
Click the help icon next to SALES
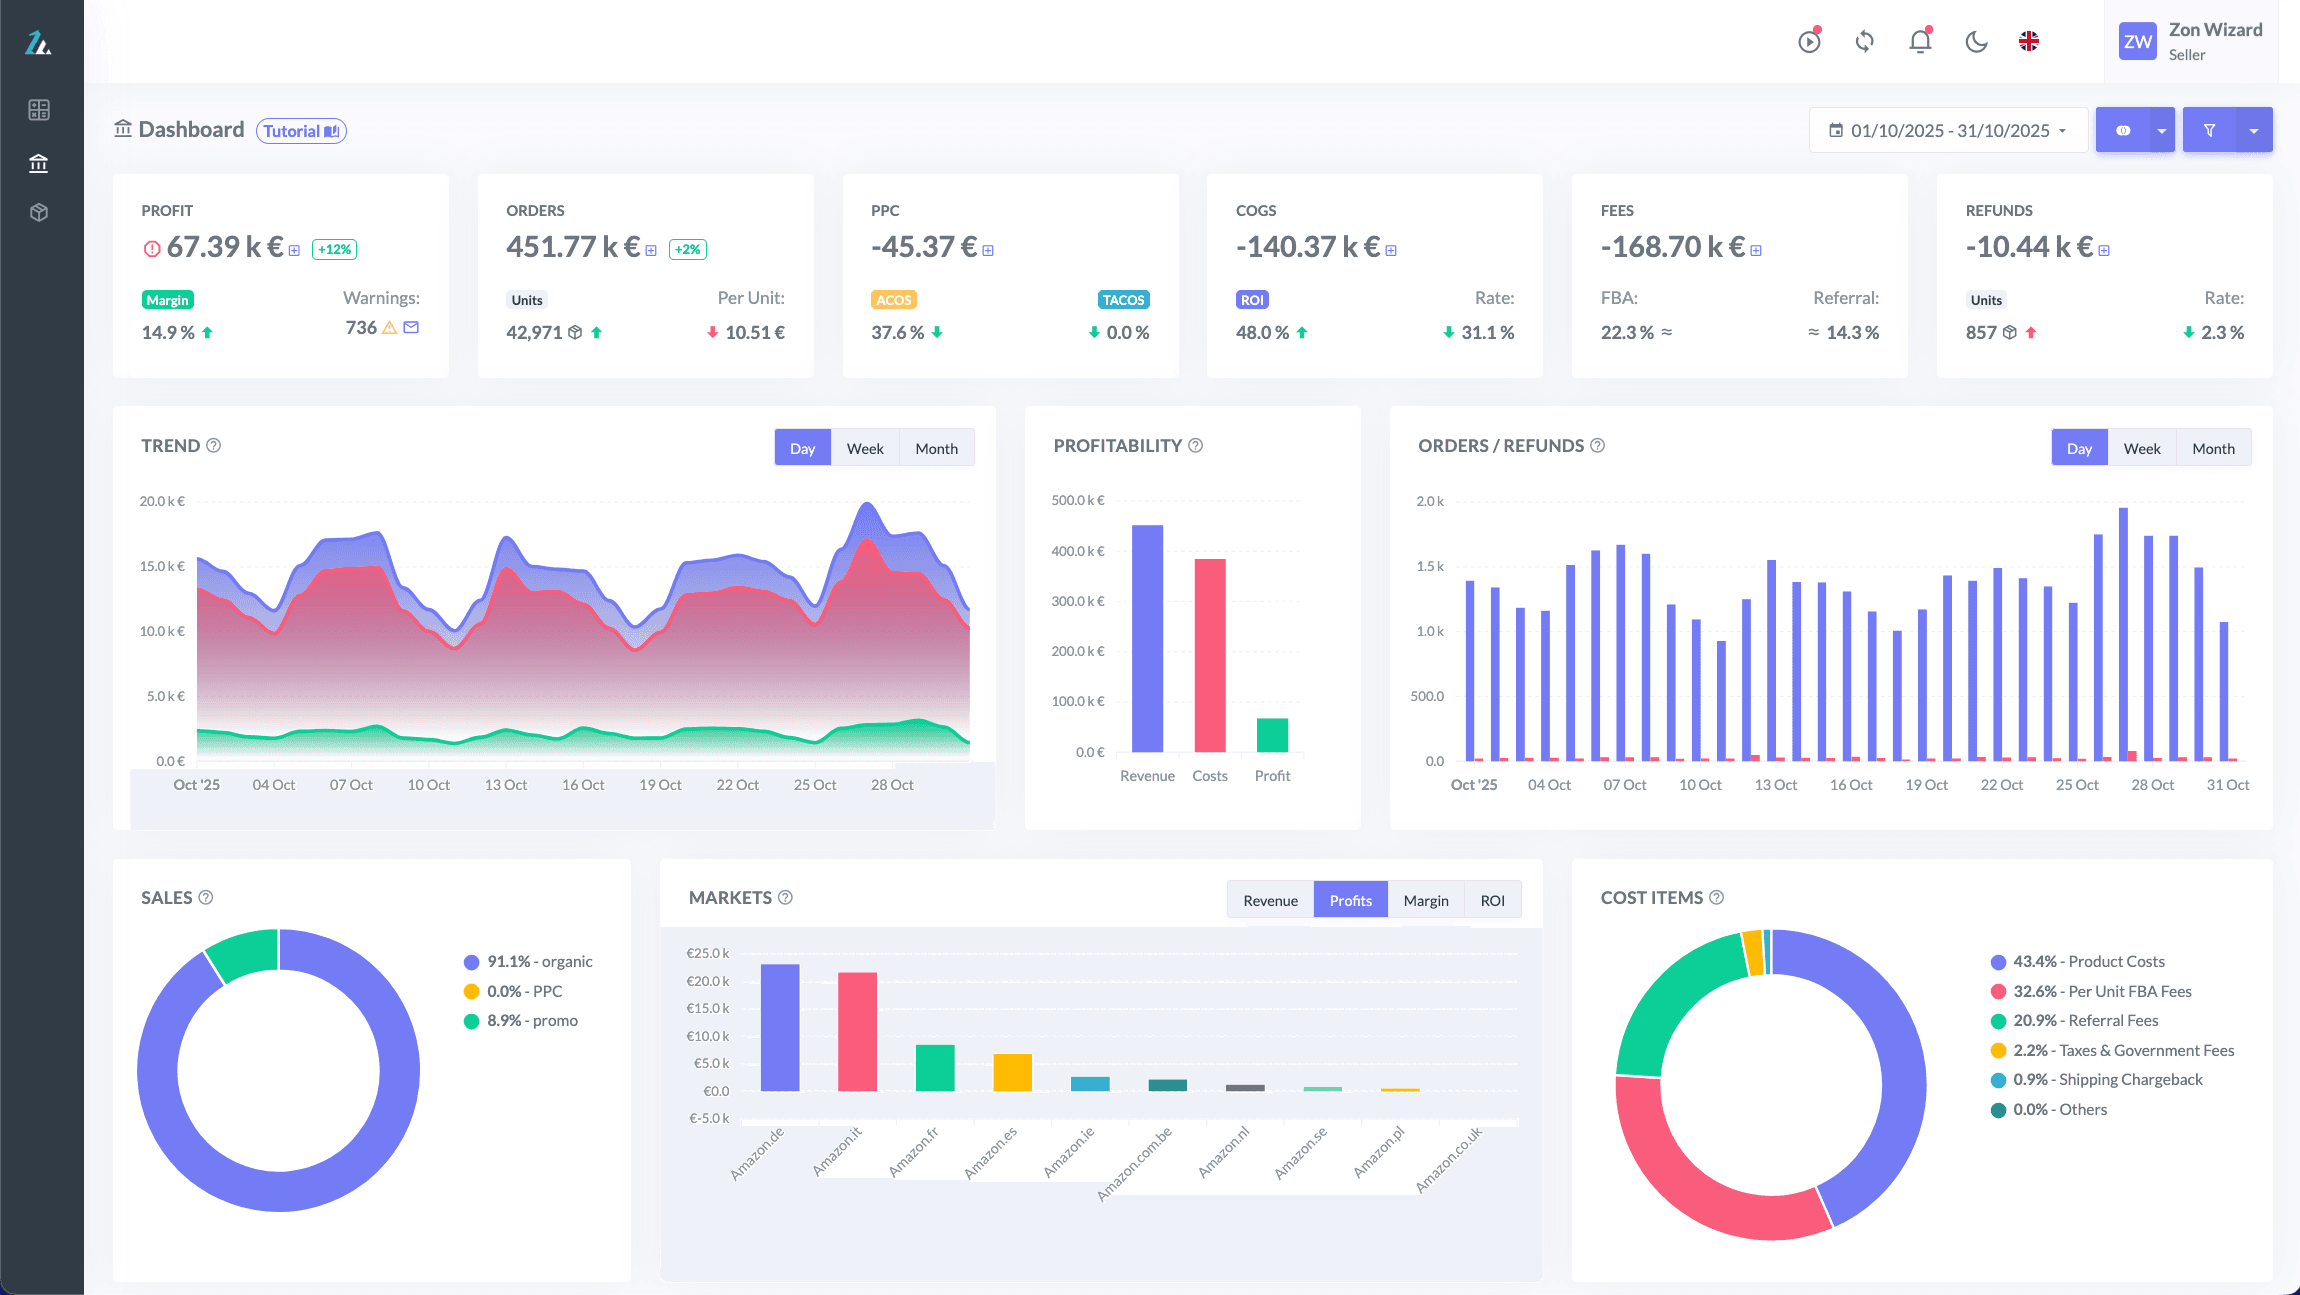coord(206,897)
